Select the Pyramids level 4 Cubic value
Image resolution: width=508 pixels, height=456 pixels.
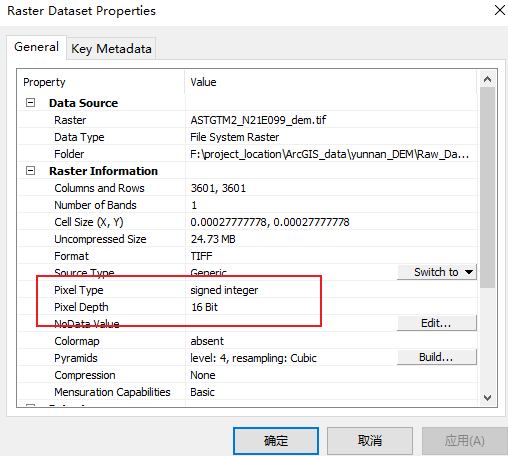253,358
